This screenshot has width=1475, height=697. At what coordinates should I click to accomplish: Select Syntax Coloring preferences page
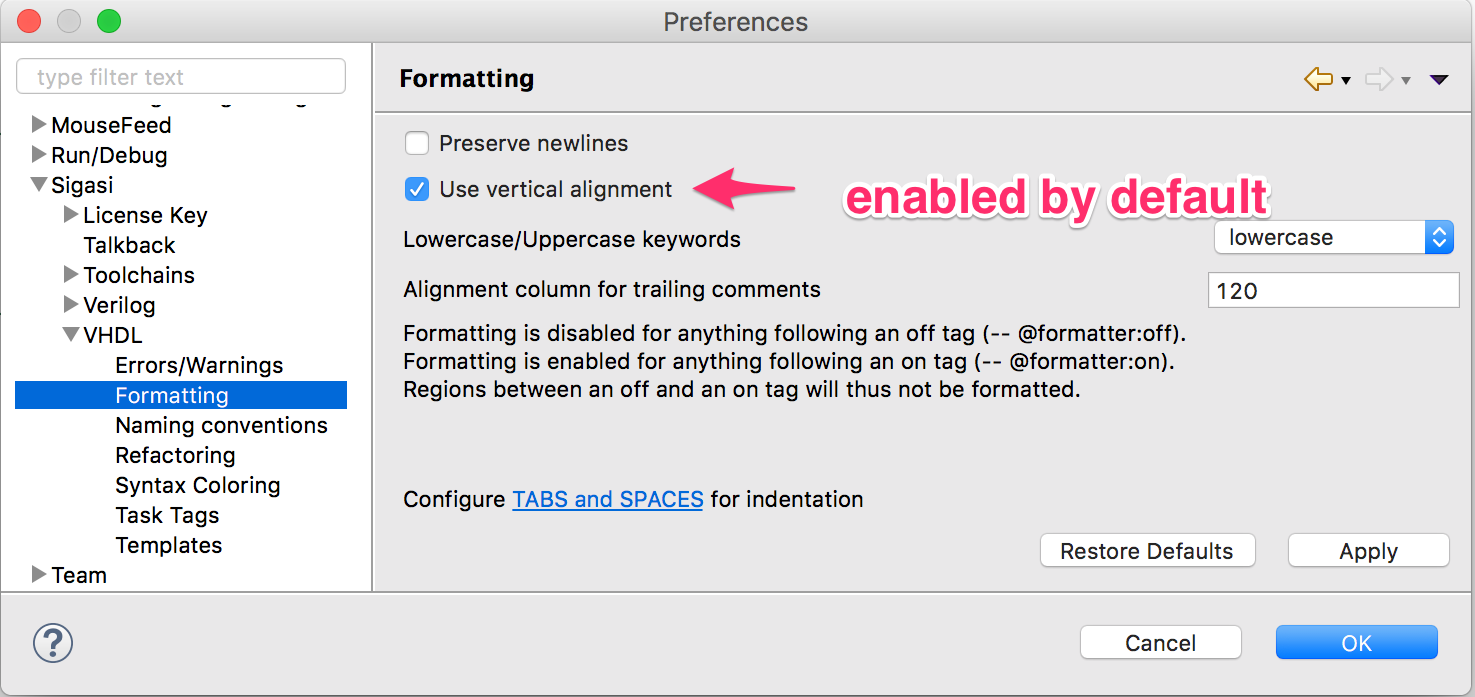pyautogui.click(x=198, y=485)
